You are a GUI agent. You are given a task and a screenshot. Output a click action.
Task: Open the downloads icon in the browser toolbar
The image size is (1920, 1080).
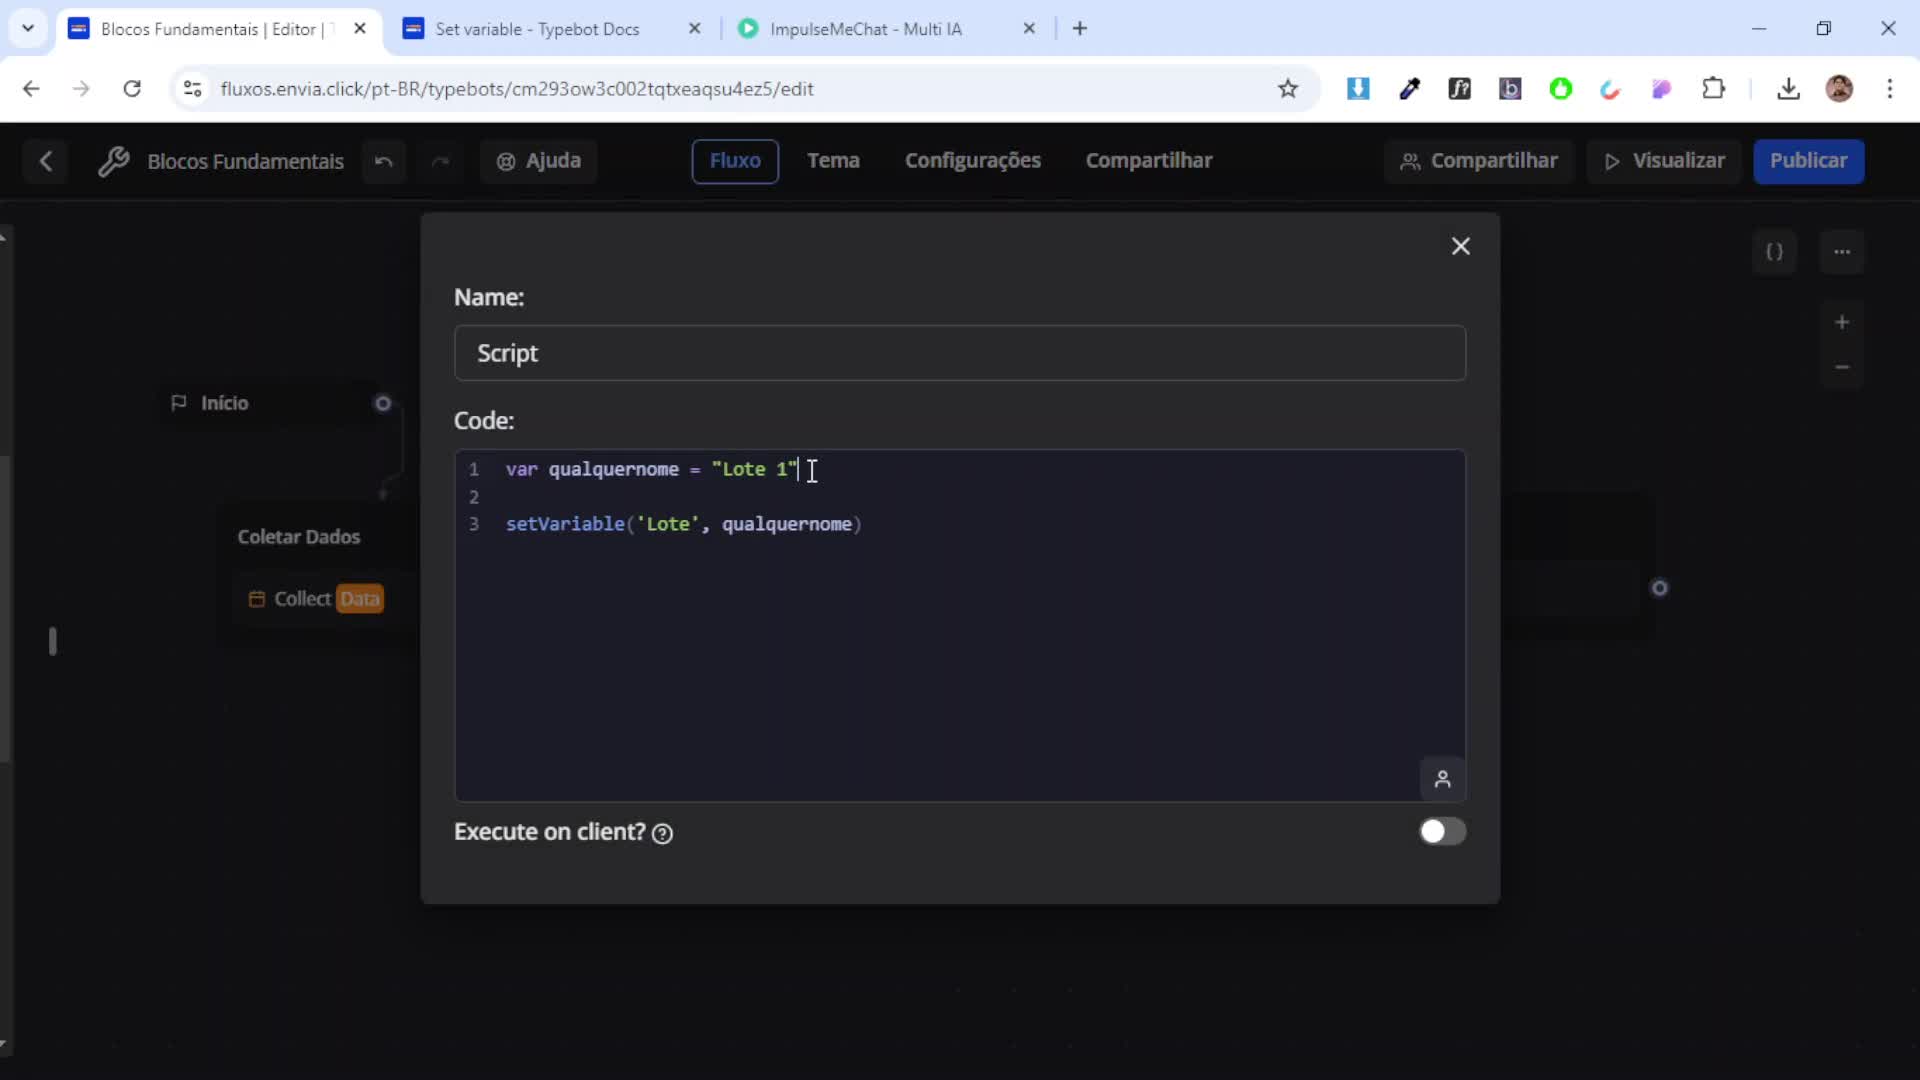1789,89
